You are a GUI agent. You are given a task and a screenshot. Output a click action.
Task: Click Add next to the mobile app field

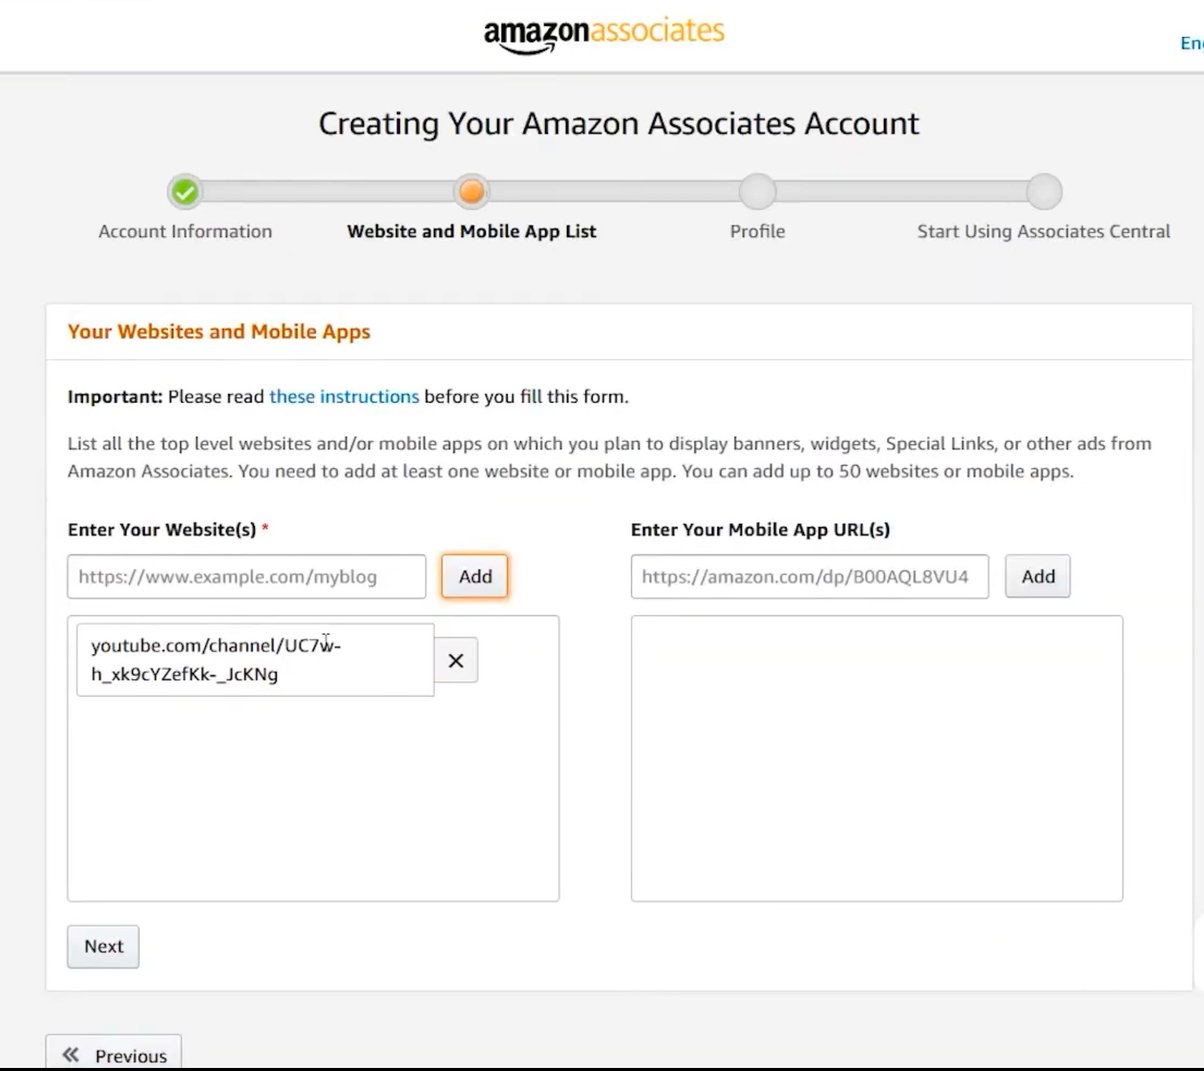1038,577
